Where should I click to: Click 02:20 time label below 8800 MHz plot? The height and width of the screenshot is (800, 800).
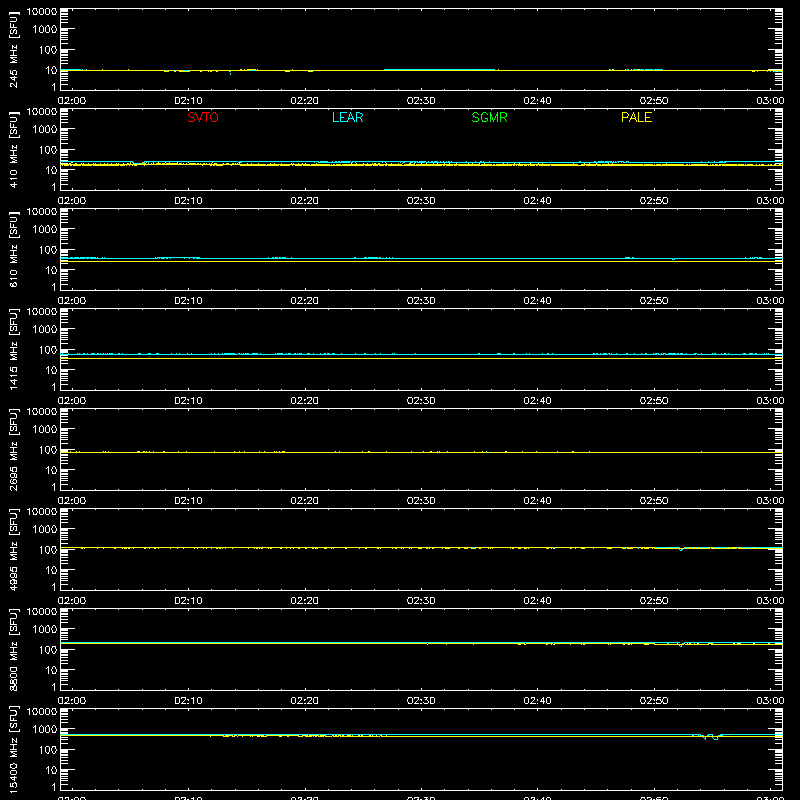[305, 701]
